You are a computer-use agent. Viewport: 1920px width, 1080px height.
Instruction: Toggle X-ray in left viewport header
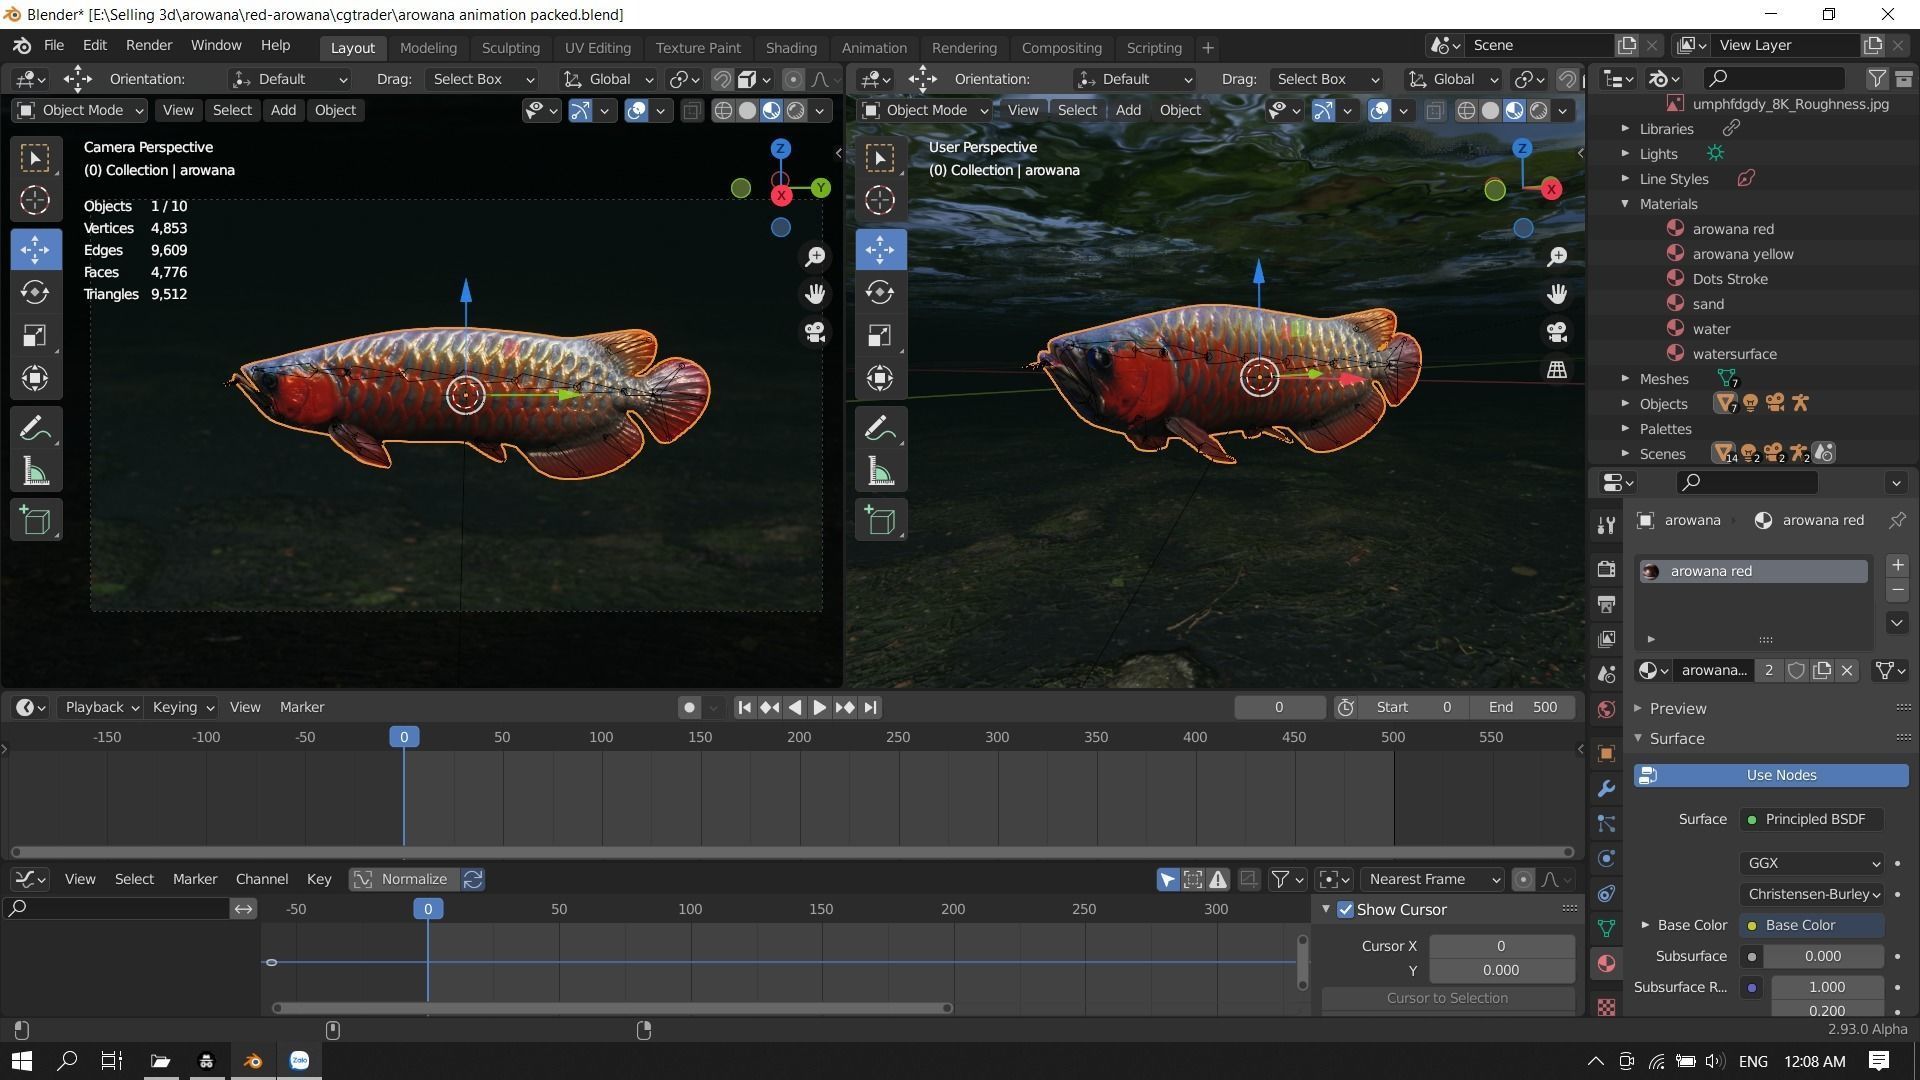pos(691,110)
